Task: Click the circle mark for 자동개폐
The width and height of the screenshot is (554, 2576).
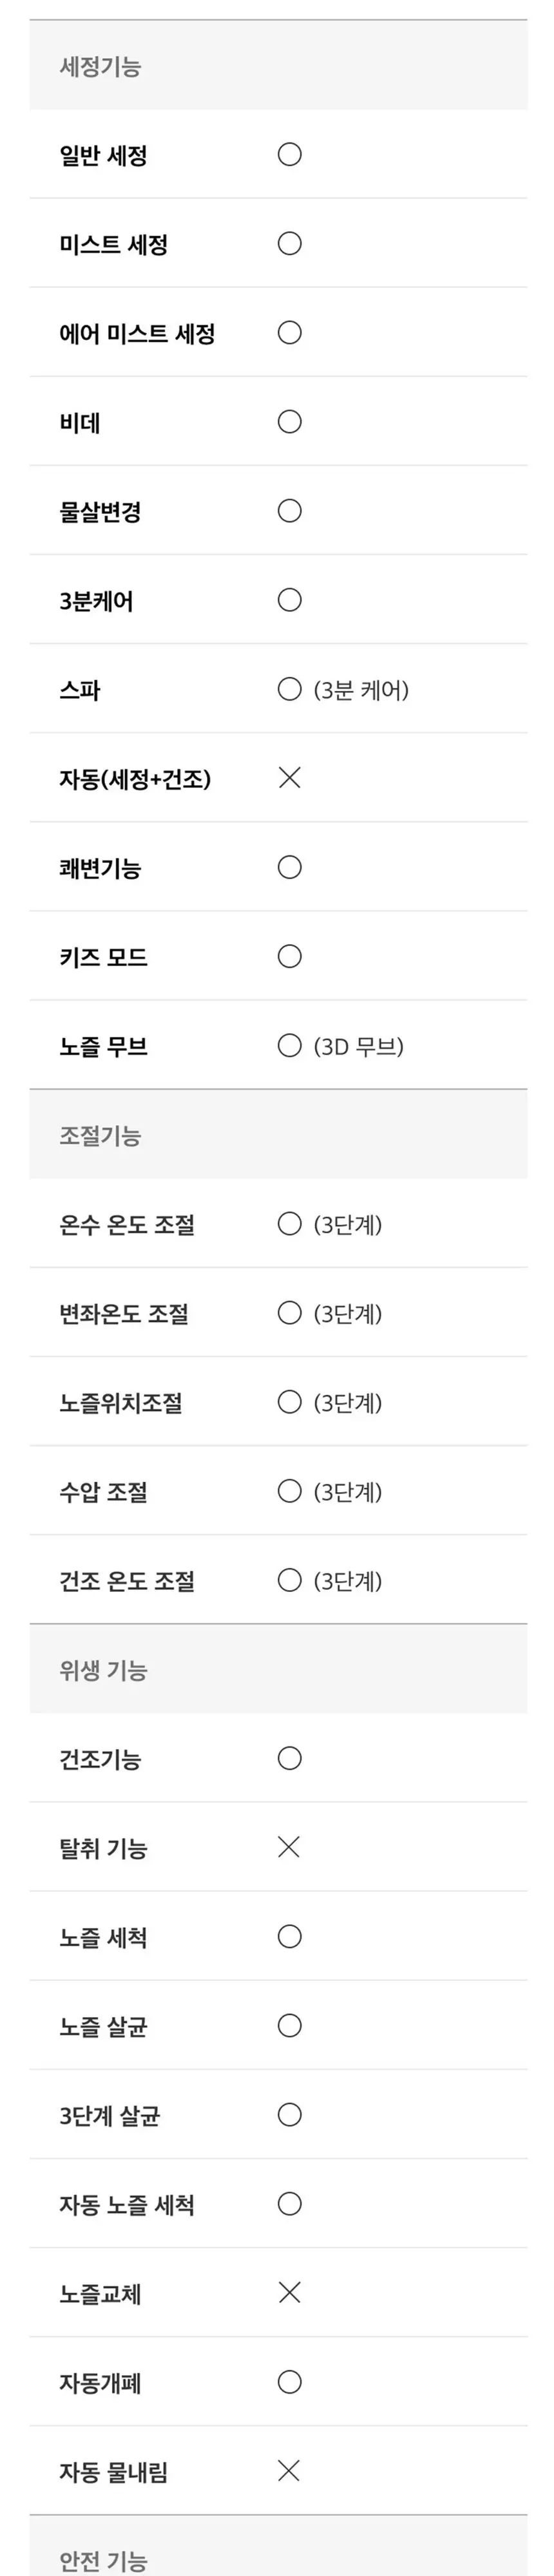Action: click(x=289, y=2381)
